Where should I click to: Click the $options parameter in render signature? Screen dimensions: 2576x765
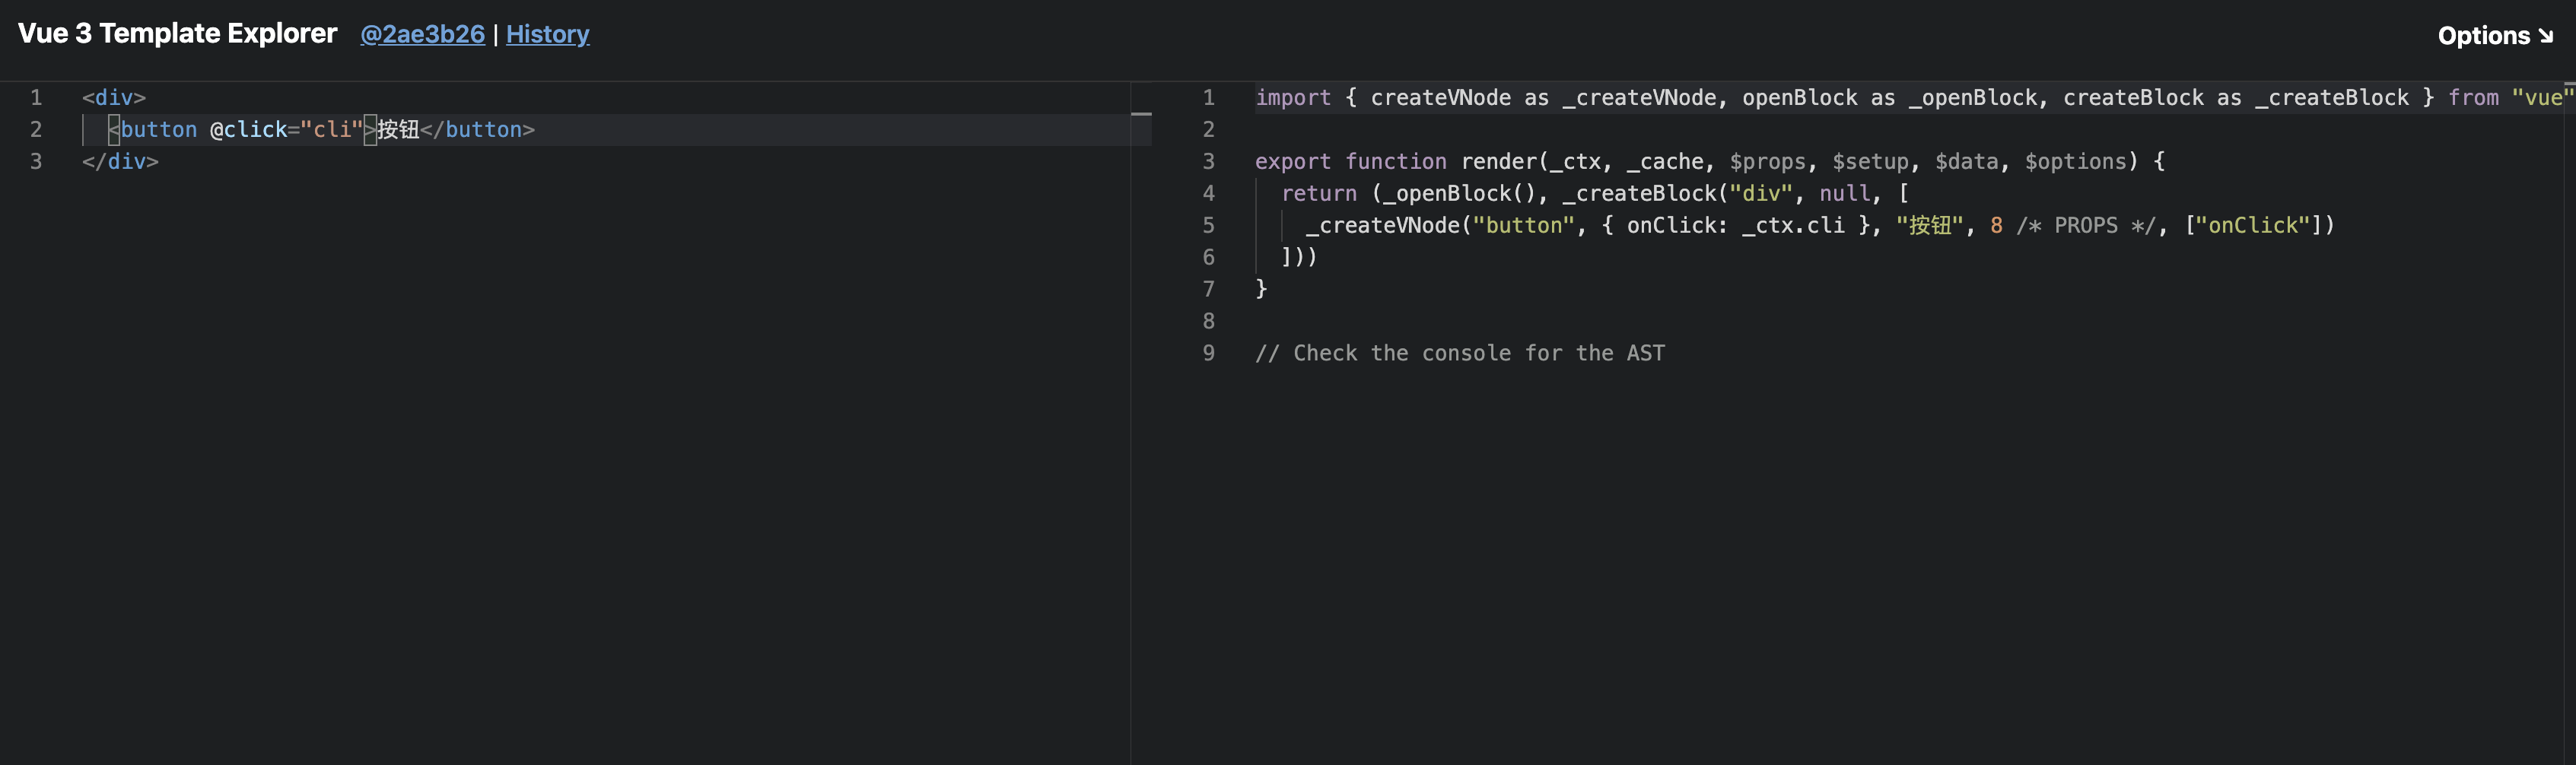2075,161
